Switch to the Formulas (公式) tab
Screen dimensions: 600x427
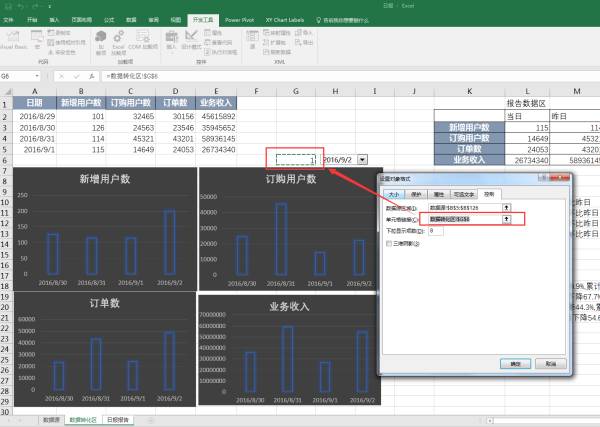pyautogui.click(x=109, y=20)
